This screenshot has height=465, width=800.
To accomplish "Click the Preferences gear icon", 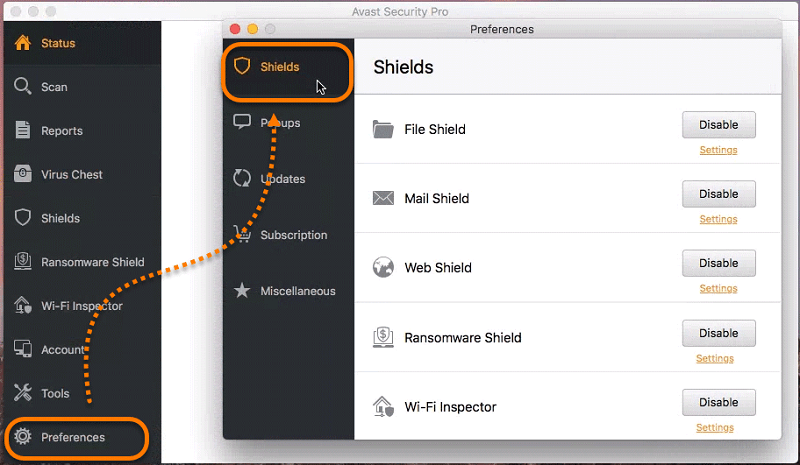I will pos(22,436).
